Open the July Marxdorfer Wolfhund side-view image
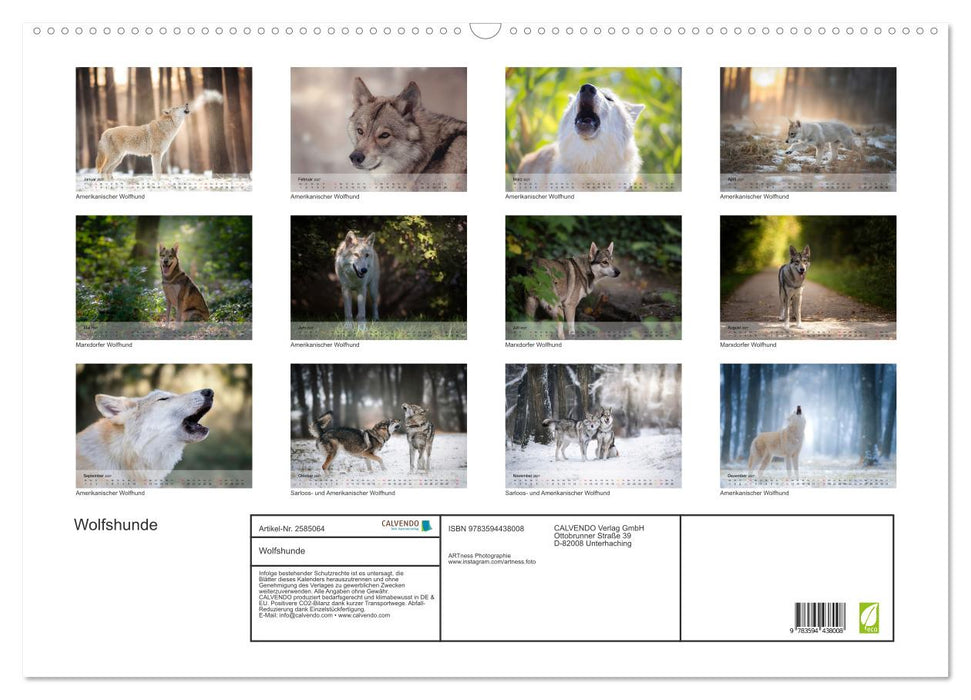This screenshot has height=700, width=971. [x=593, y=277]
